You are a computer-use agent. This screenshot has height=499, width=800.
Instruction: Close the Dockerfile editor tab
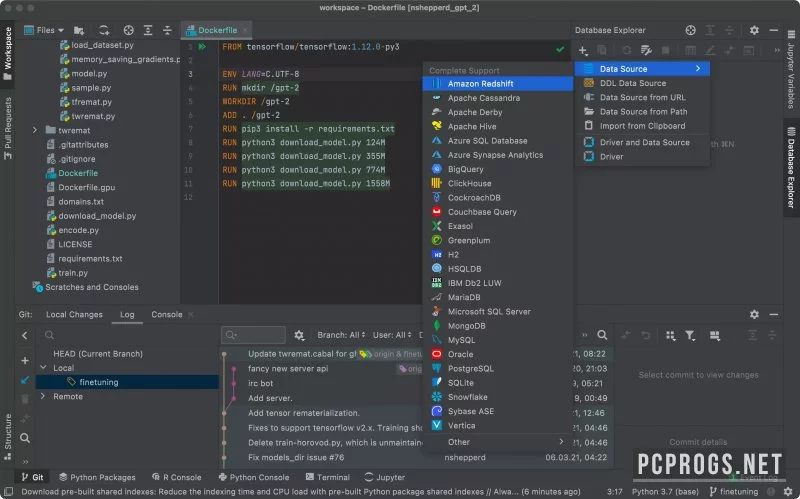(245, 30)
